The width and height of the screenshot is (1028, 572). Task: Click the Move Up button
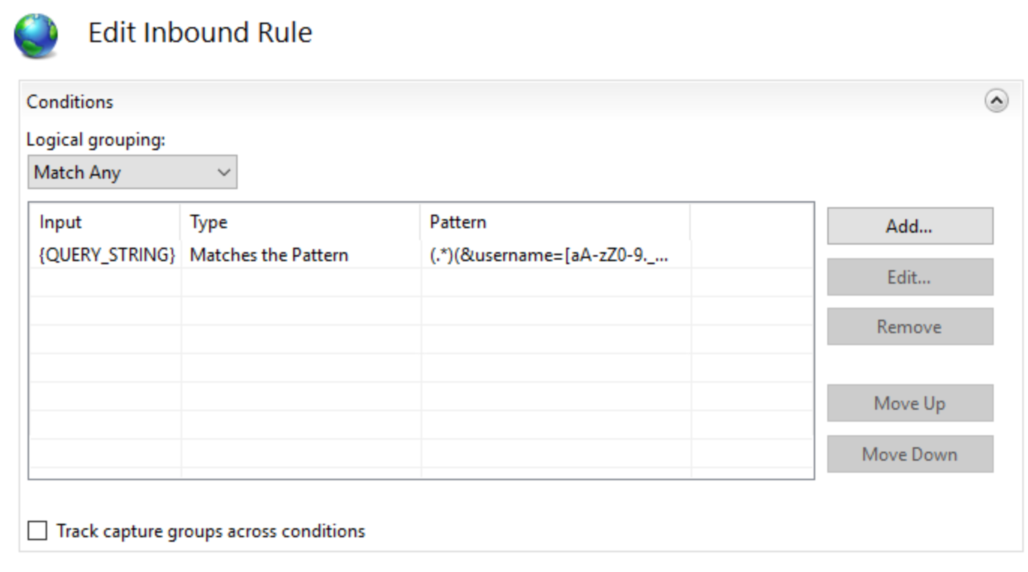pos(909,403)
